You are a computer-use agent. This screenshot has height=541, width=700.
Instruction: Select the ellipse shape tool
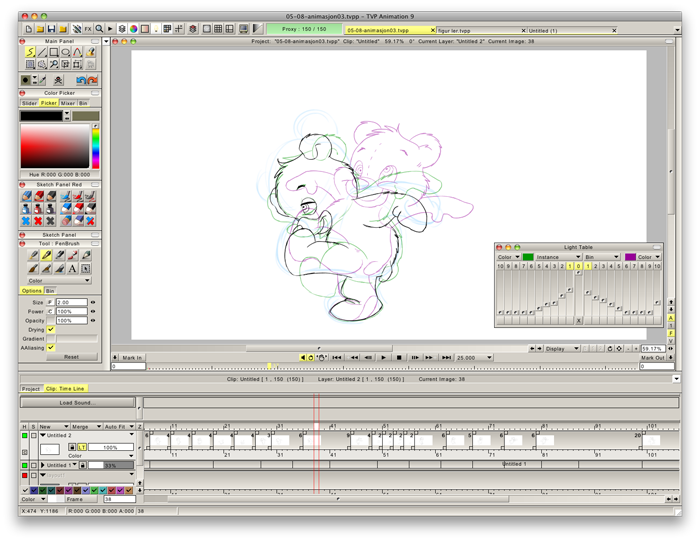[x=66, y=52]
